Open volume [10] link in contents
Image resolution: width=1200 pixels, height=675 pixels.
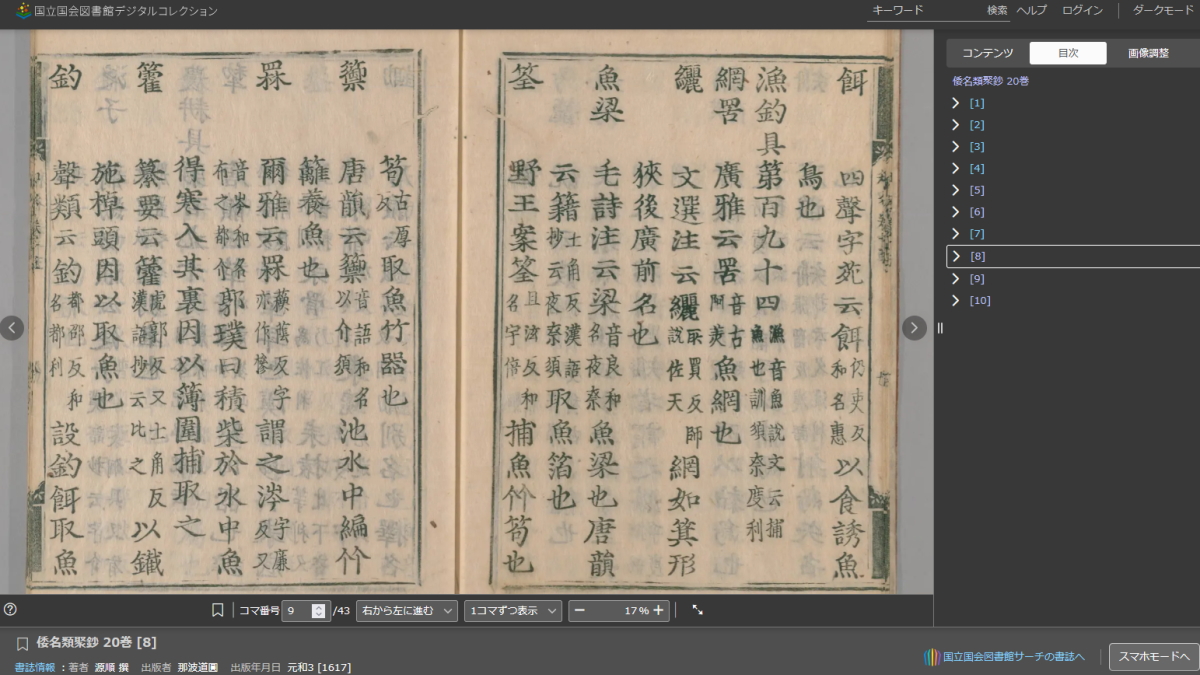[980, 301]
